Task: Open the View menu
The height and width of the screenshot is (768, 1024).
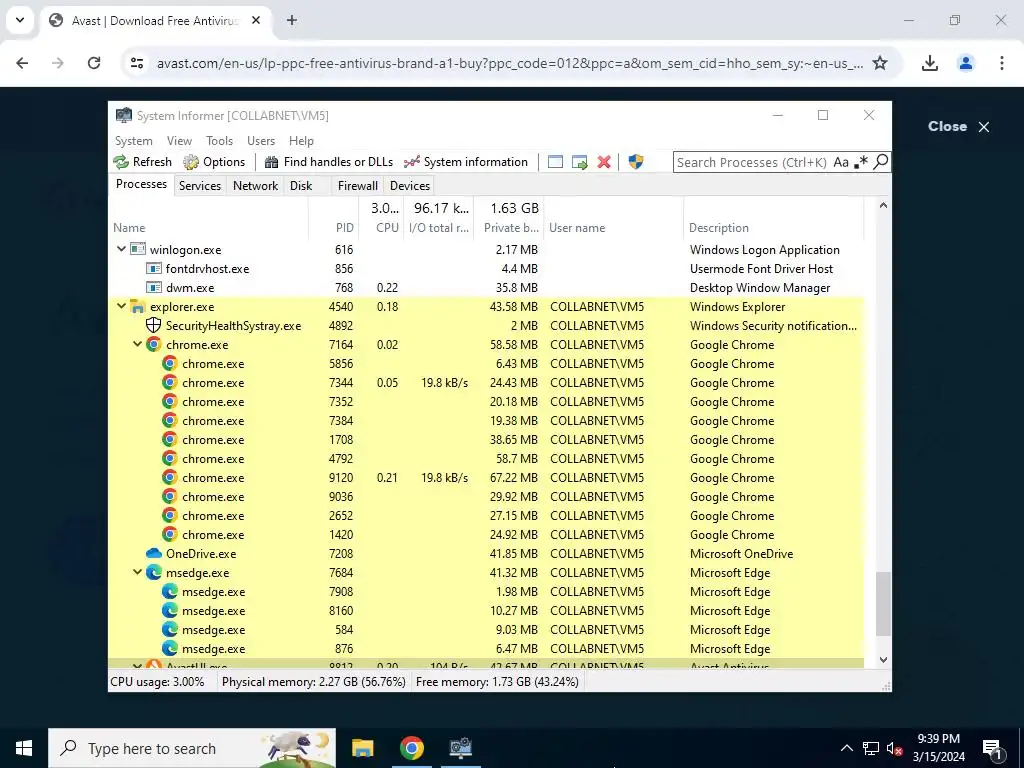Action: click(x=179, y=141)
